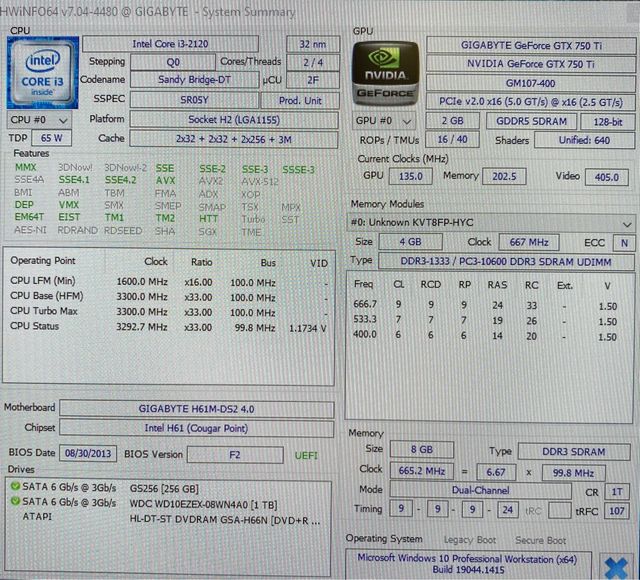The image size is (640, 580).
Task: Click the NVIDIA GeForce logo
Action: [x=385, y=73]
